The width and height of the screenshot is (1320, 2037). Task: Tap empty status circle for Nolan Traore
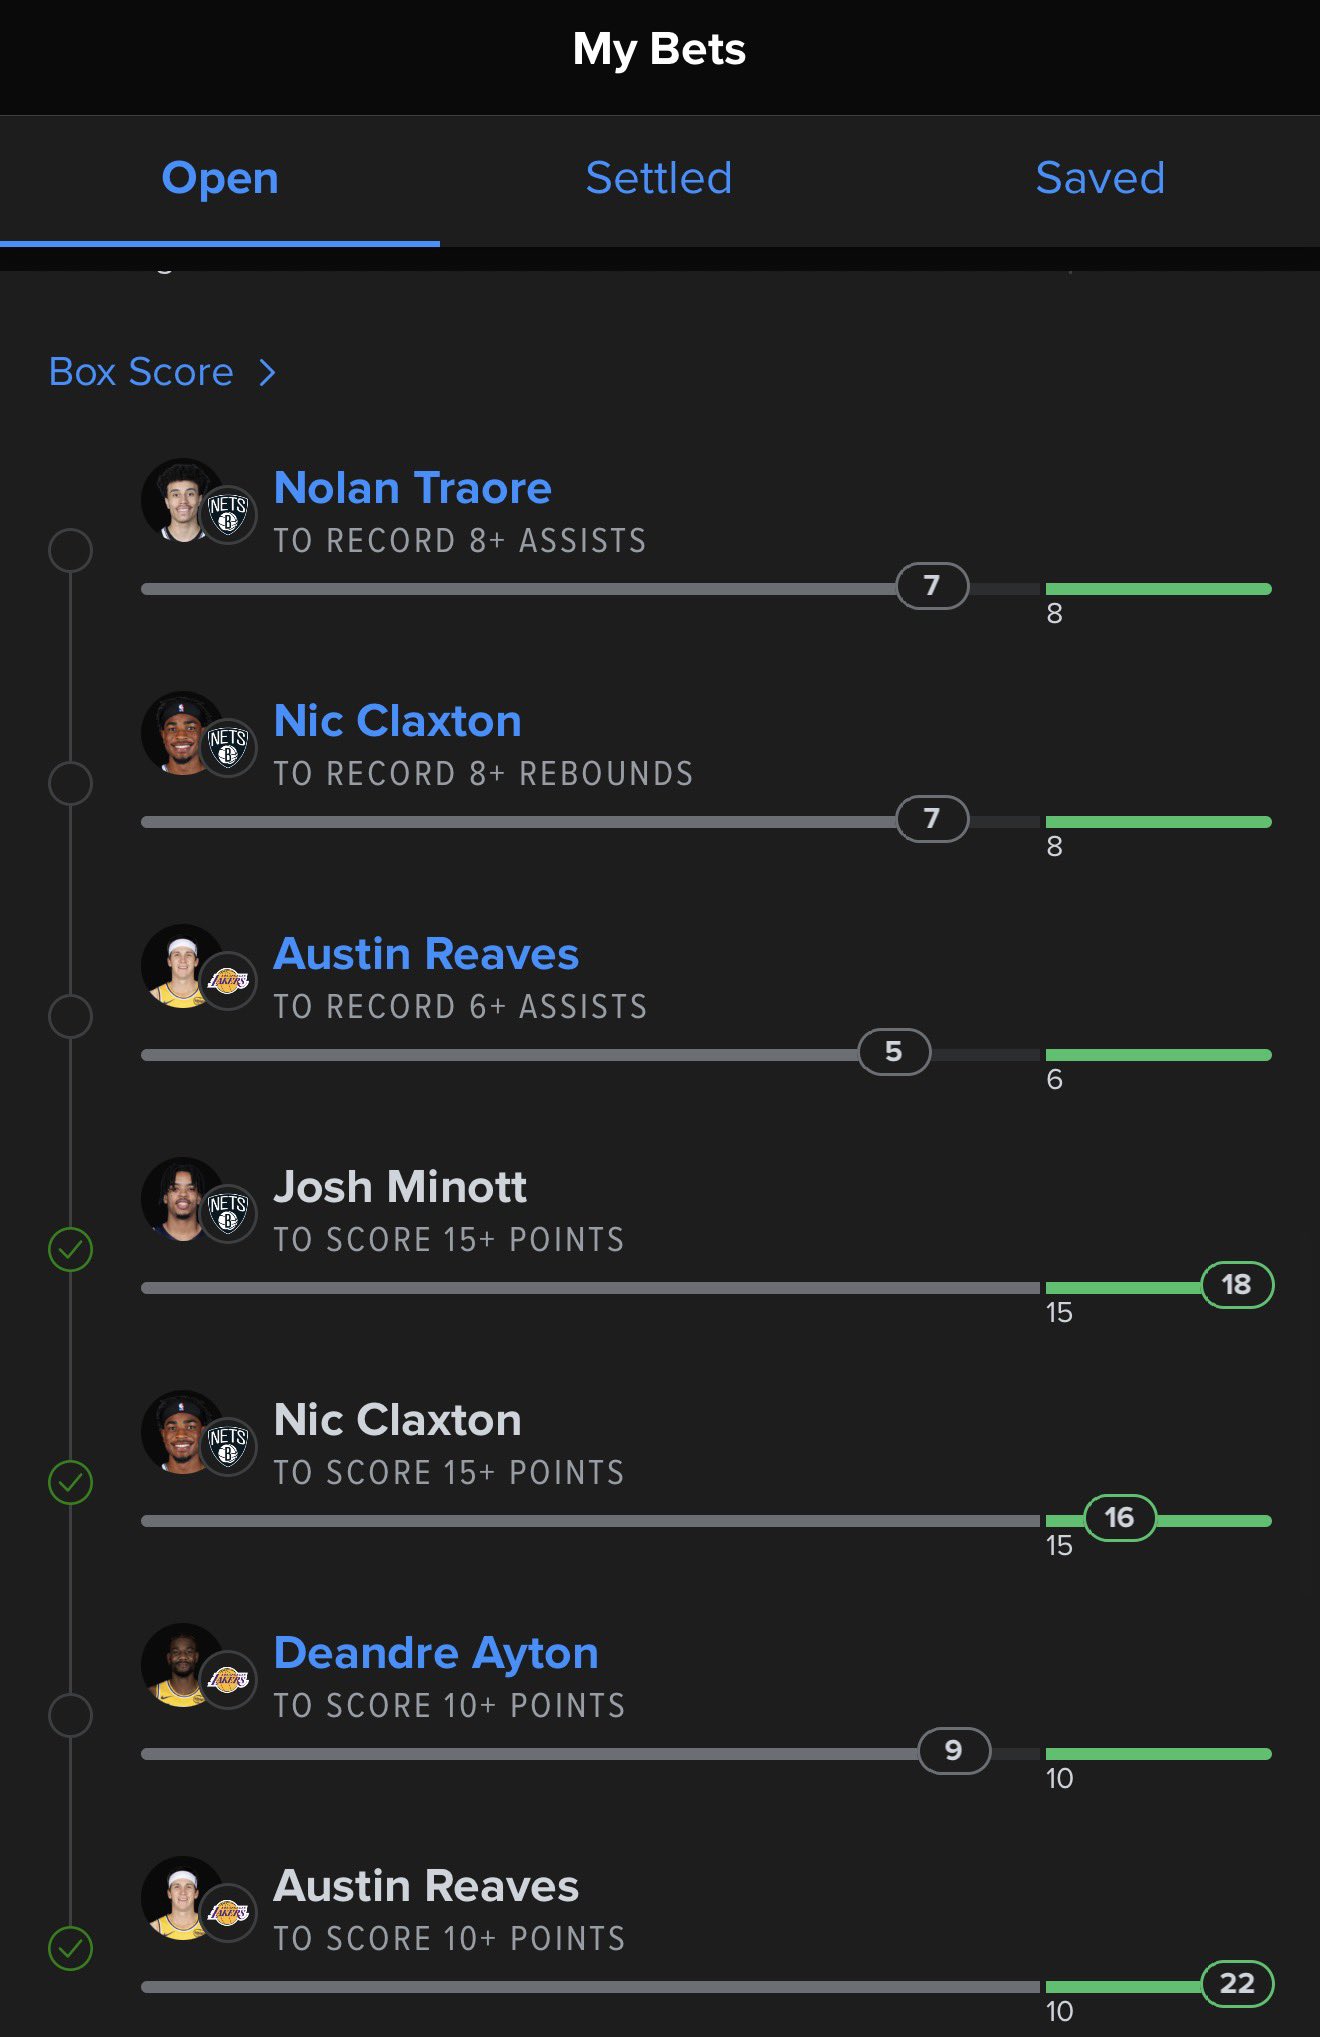coord(71,550)
